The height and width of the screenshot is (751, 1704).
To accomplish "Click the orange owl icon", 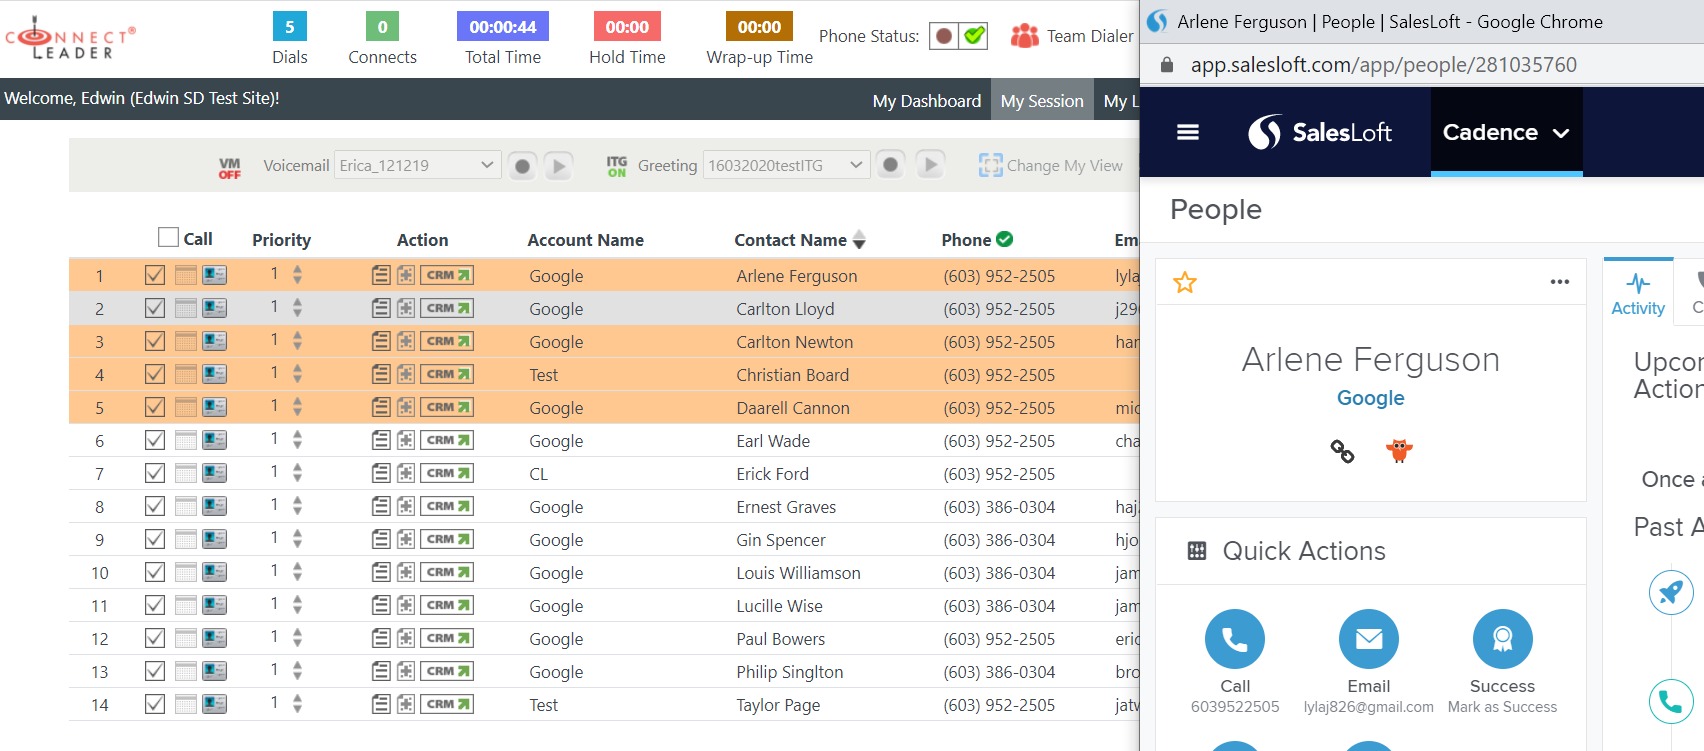I will (1399, 451).
